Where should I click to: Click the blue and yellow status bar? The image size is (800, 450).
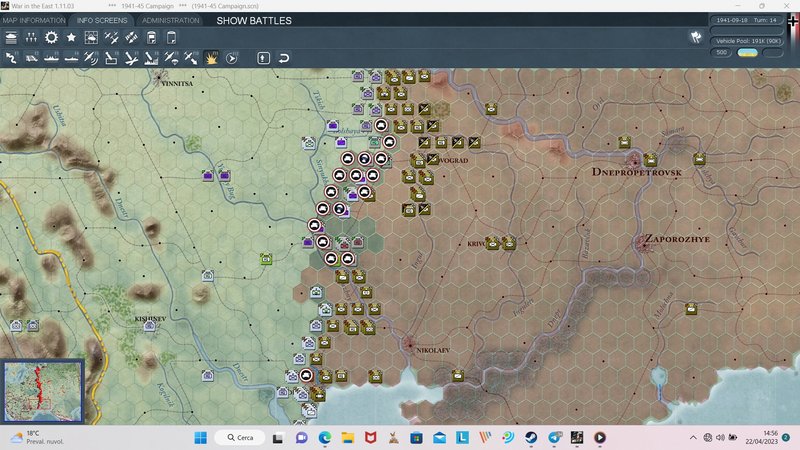(747, 53)
